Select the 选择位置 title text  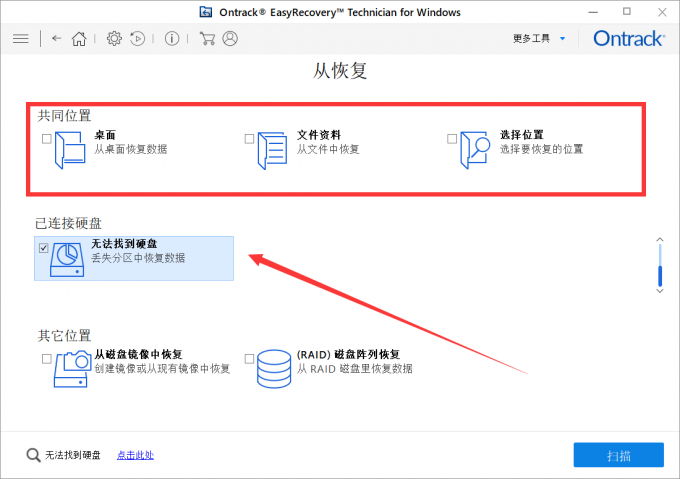point(522,135)
